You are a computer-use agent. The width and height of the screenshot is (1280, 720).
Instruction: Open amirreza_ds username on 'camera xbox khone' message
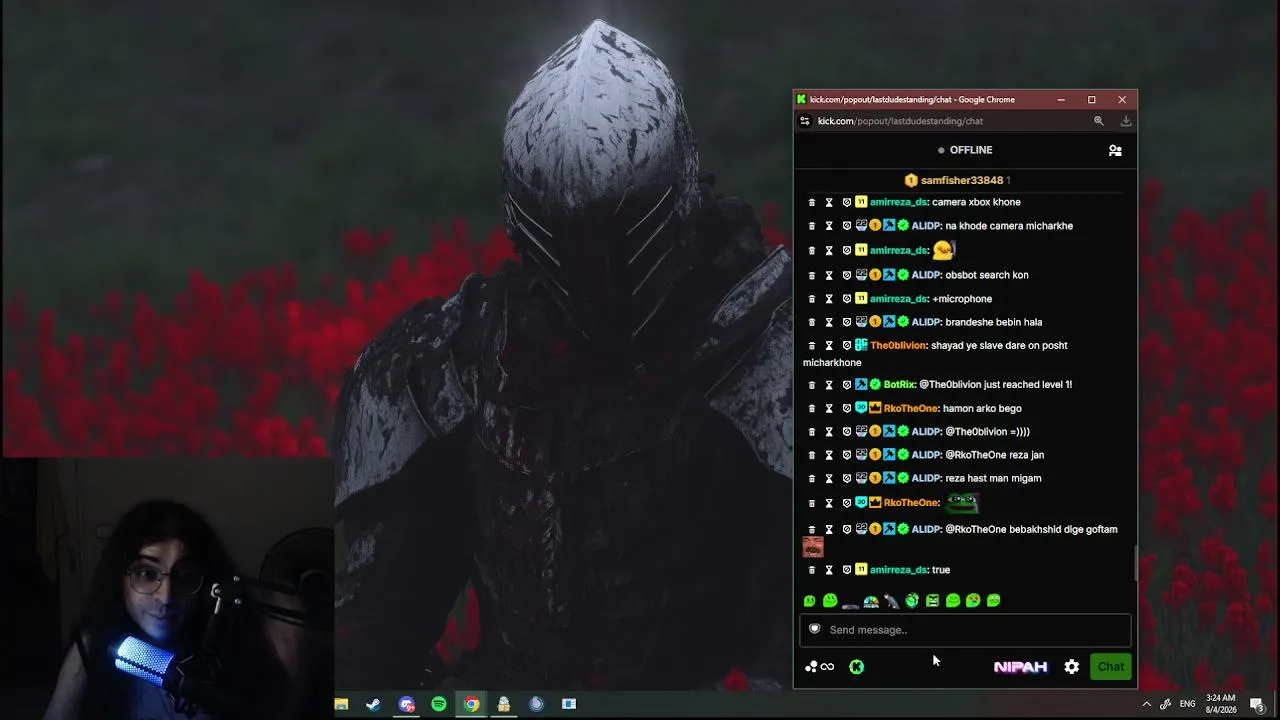pos(899,202)
